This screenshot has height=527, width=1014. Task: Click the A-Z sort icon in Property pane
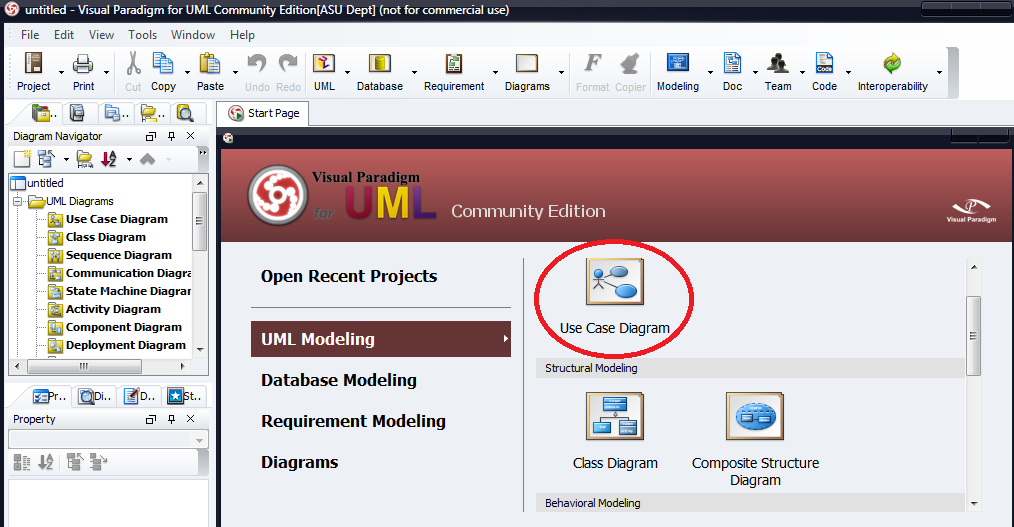[x=45, y=462]
